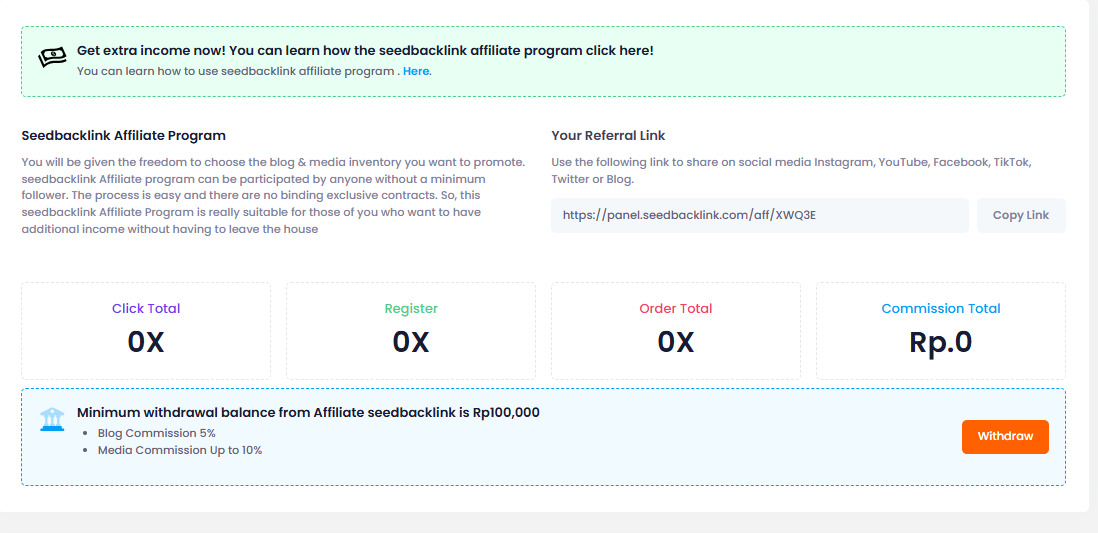Select the referral link URL field
This screenshot has height=533, width=1098.
click(760, 216)
